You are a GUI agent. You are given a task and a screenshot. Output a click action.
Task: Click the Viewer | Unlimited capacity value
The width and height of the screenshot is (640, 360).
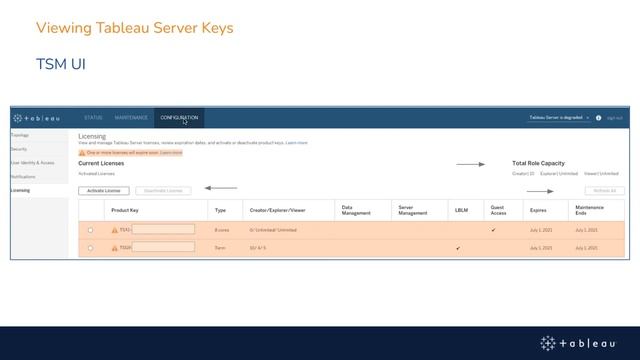point(601,173)
